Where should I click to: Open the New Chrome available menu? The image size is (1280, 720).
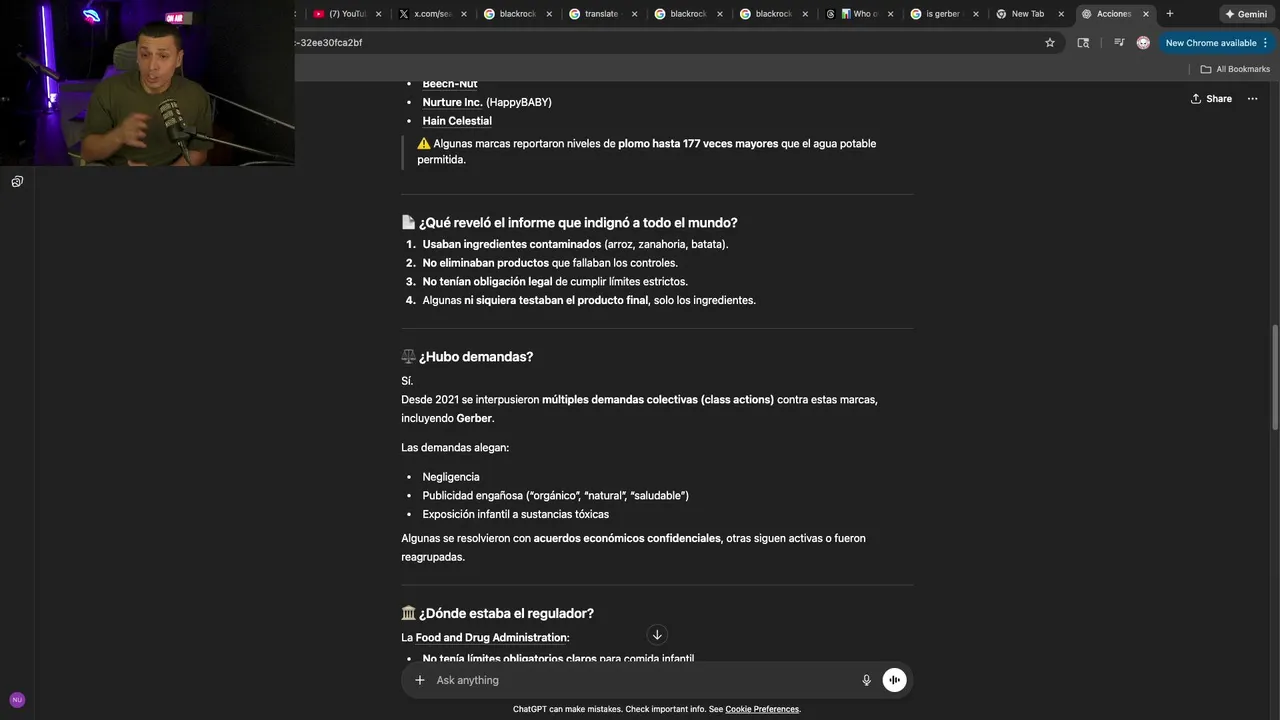1217,43
